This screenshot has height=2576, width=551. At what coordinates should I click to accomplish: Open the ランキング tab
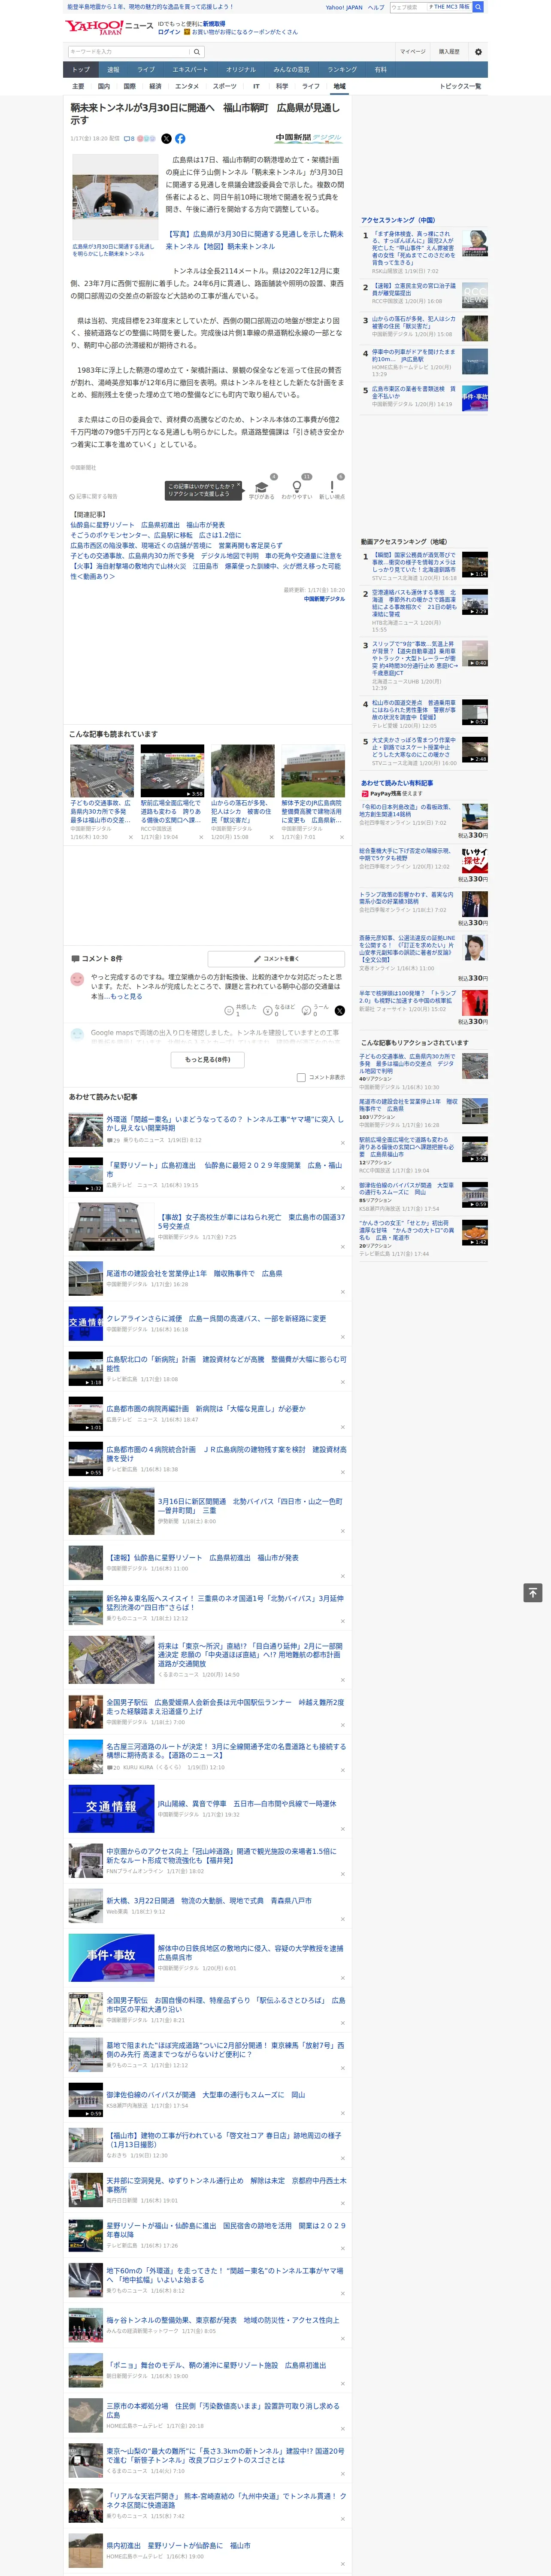click(342, 70)
